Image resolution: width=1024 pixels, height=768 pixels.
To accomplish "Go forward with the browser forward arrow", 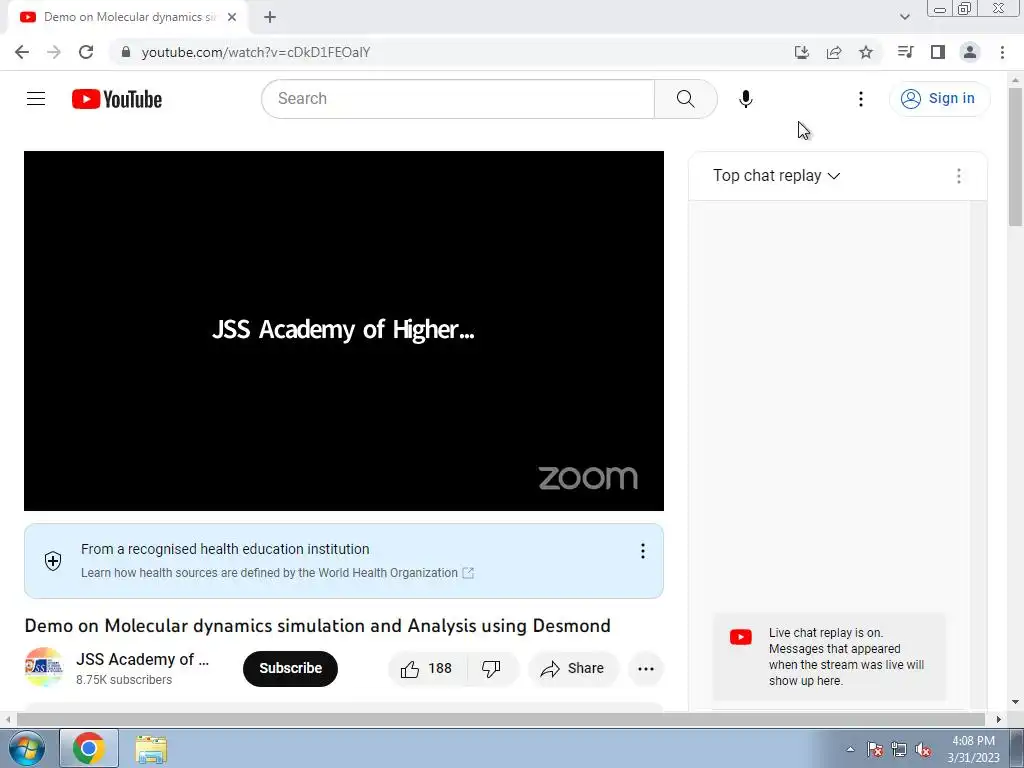I will coord(54,52).
